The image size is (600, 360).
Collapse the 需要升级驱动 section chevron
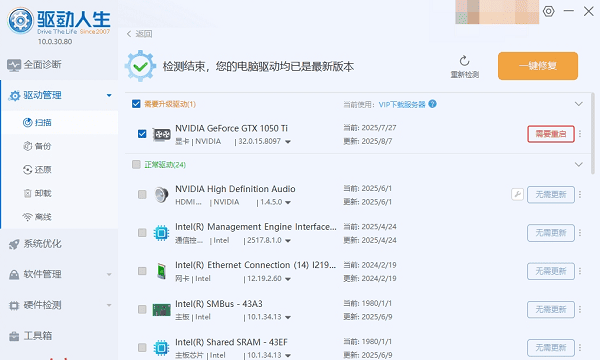click(x=579, y=104)
